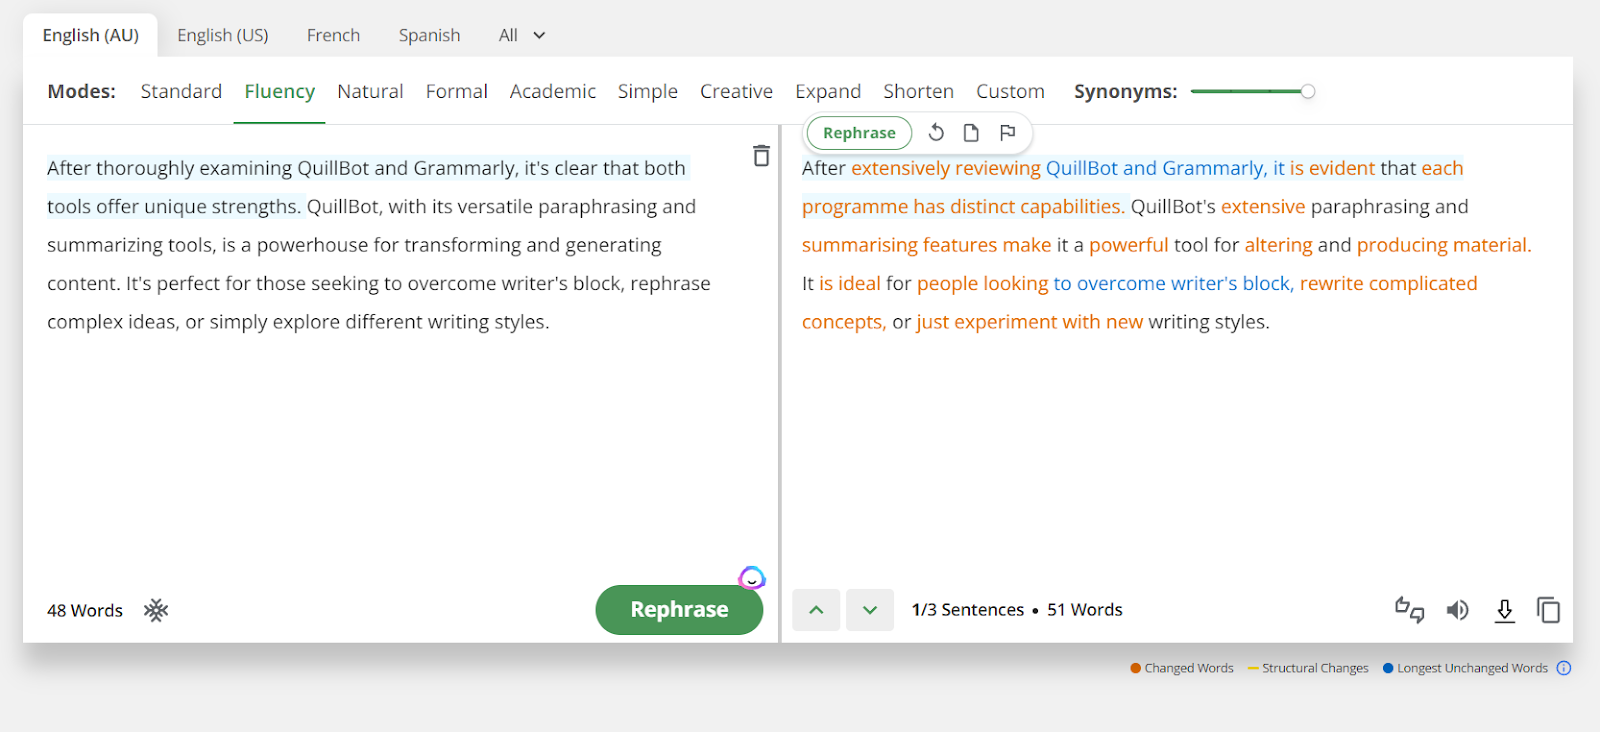Click the word 'experiment' in output
1600x732 pixels.
(x=1005, y=322)
